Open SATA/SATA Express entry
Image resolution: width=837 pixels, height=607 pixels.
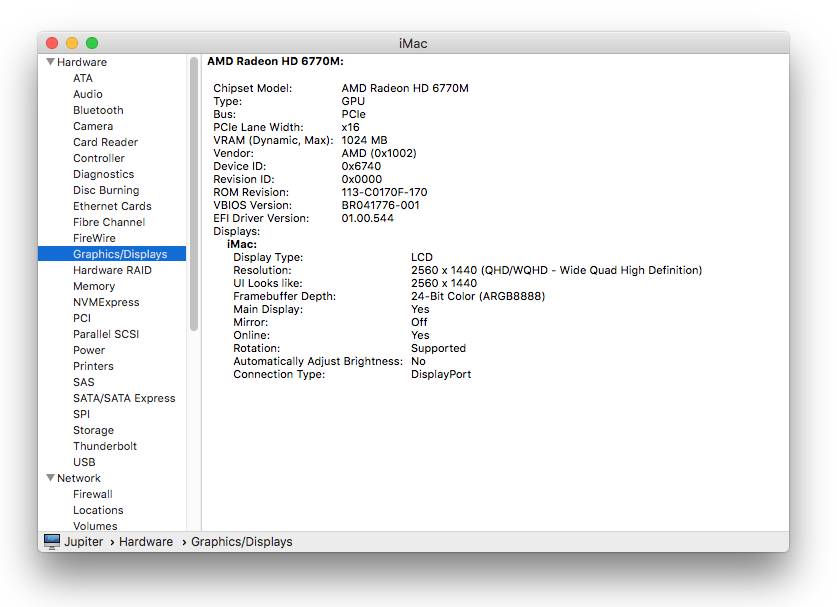(124, 398)
